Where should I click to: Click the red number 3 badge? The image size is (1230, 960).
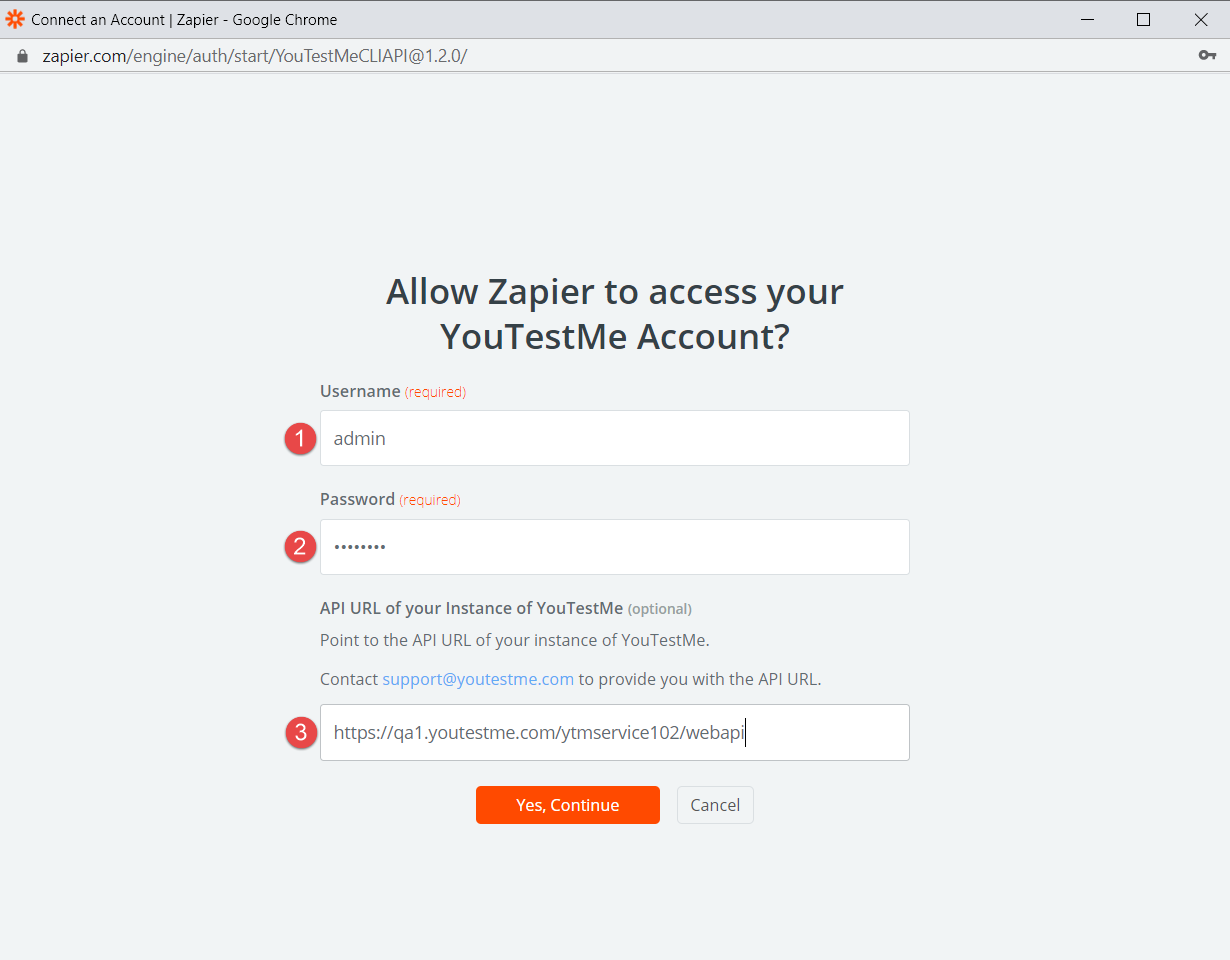click(x=299, y=733)
